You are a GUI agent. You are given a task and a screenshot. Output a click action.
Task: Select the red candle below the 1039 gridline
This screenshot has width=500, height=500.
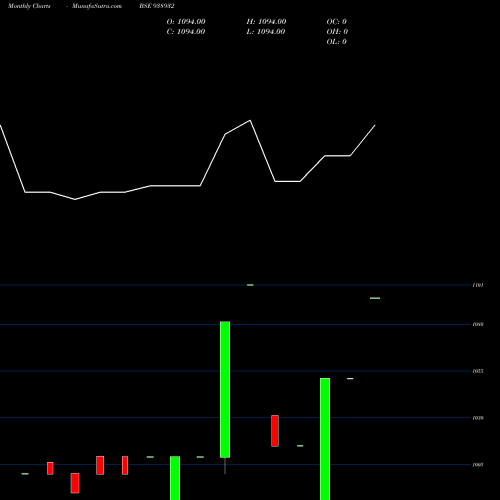pos(275,431)
